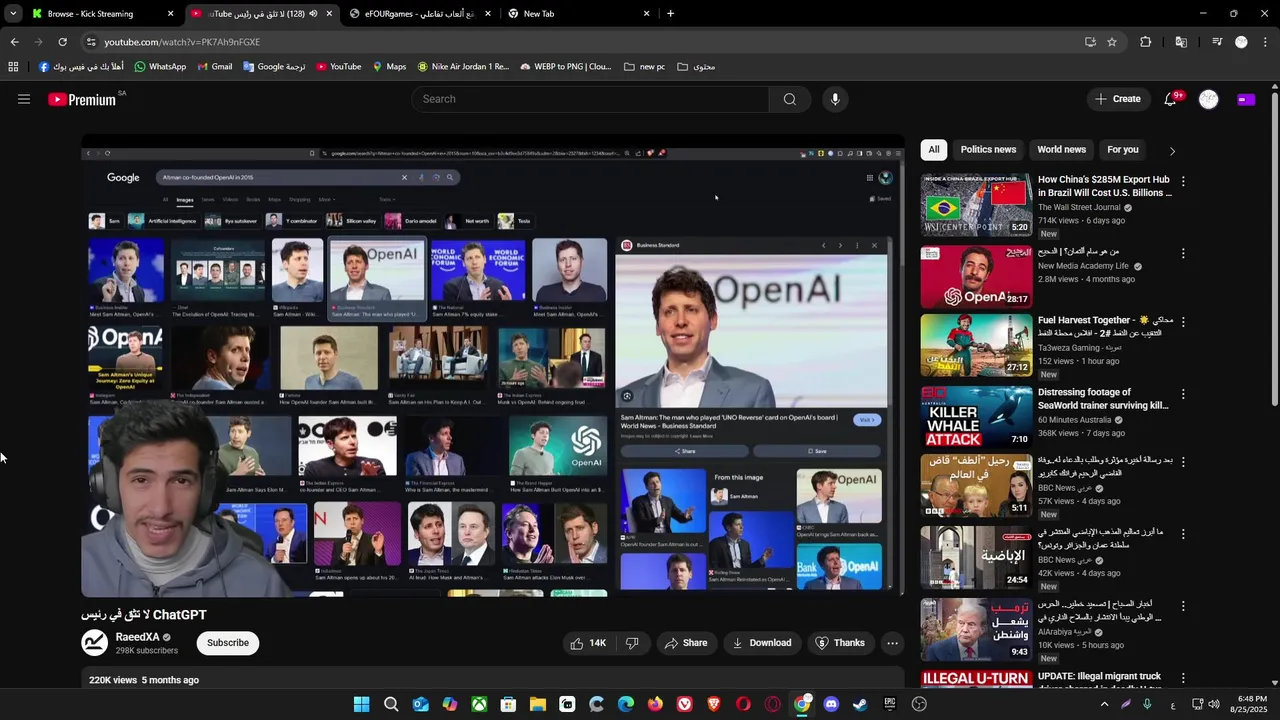Image resolution: width=1280 pixels, height=720 pixels.
Task: Open RaeedXA channel name link
Action: 138,637
